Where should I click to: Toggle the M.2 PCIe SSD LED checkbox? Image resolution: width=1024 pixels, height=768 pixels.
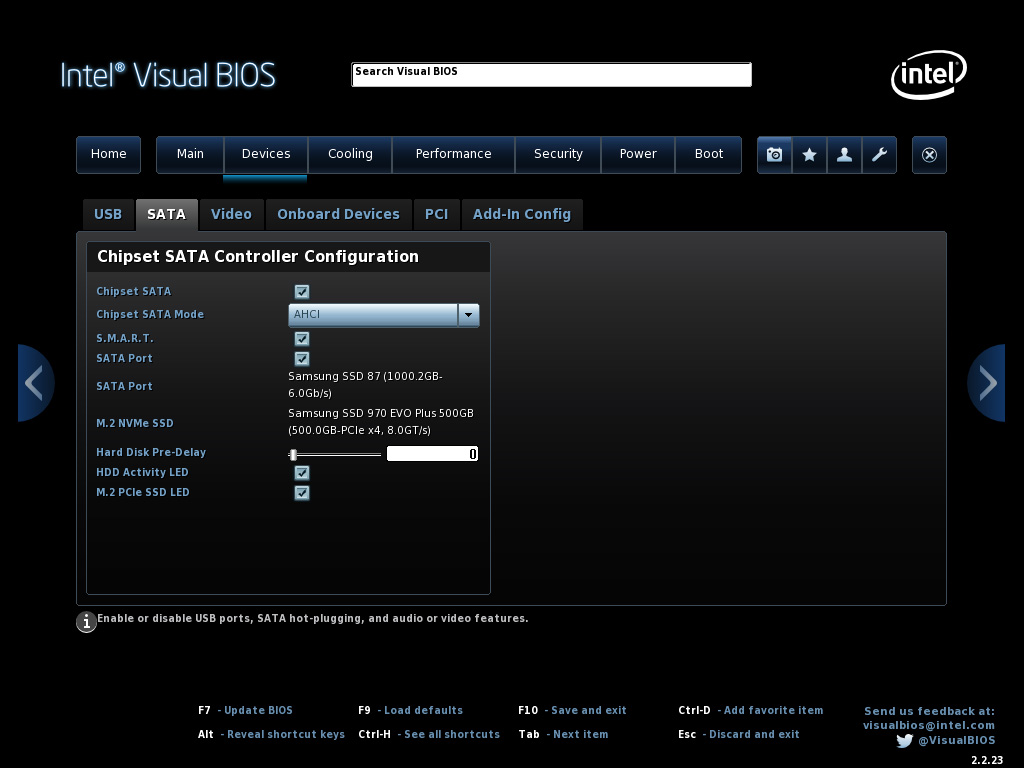coord(302,493)
